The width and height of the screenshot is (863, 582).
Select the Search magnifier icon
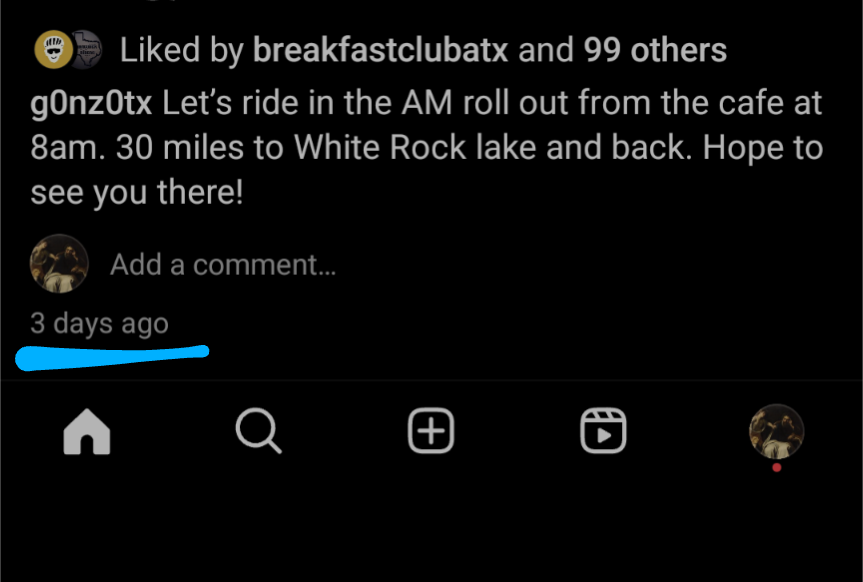coord(258,431)
